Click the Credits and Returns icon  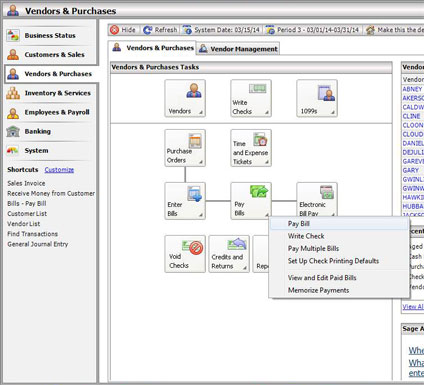[x=229, y=254]
